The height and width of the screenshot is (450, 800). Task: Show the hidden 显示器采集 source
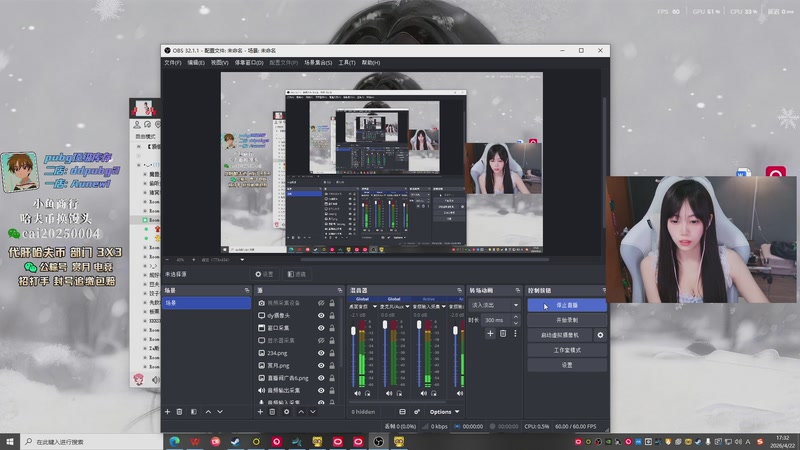(321, 340)
